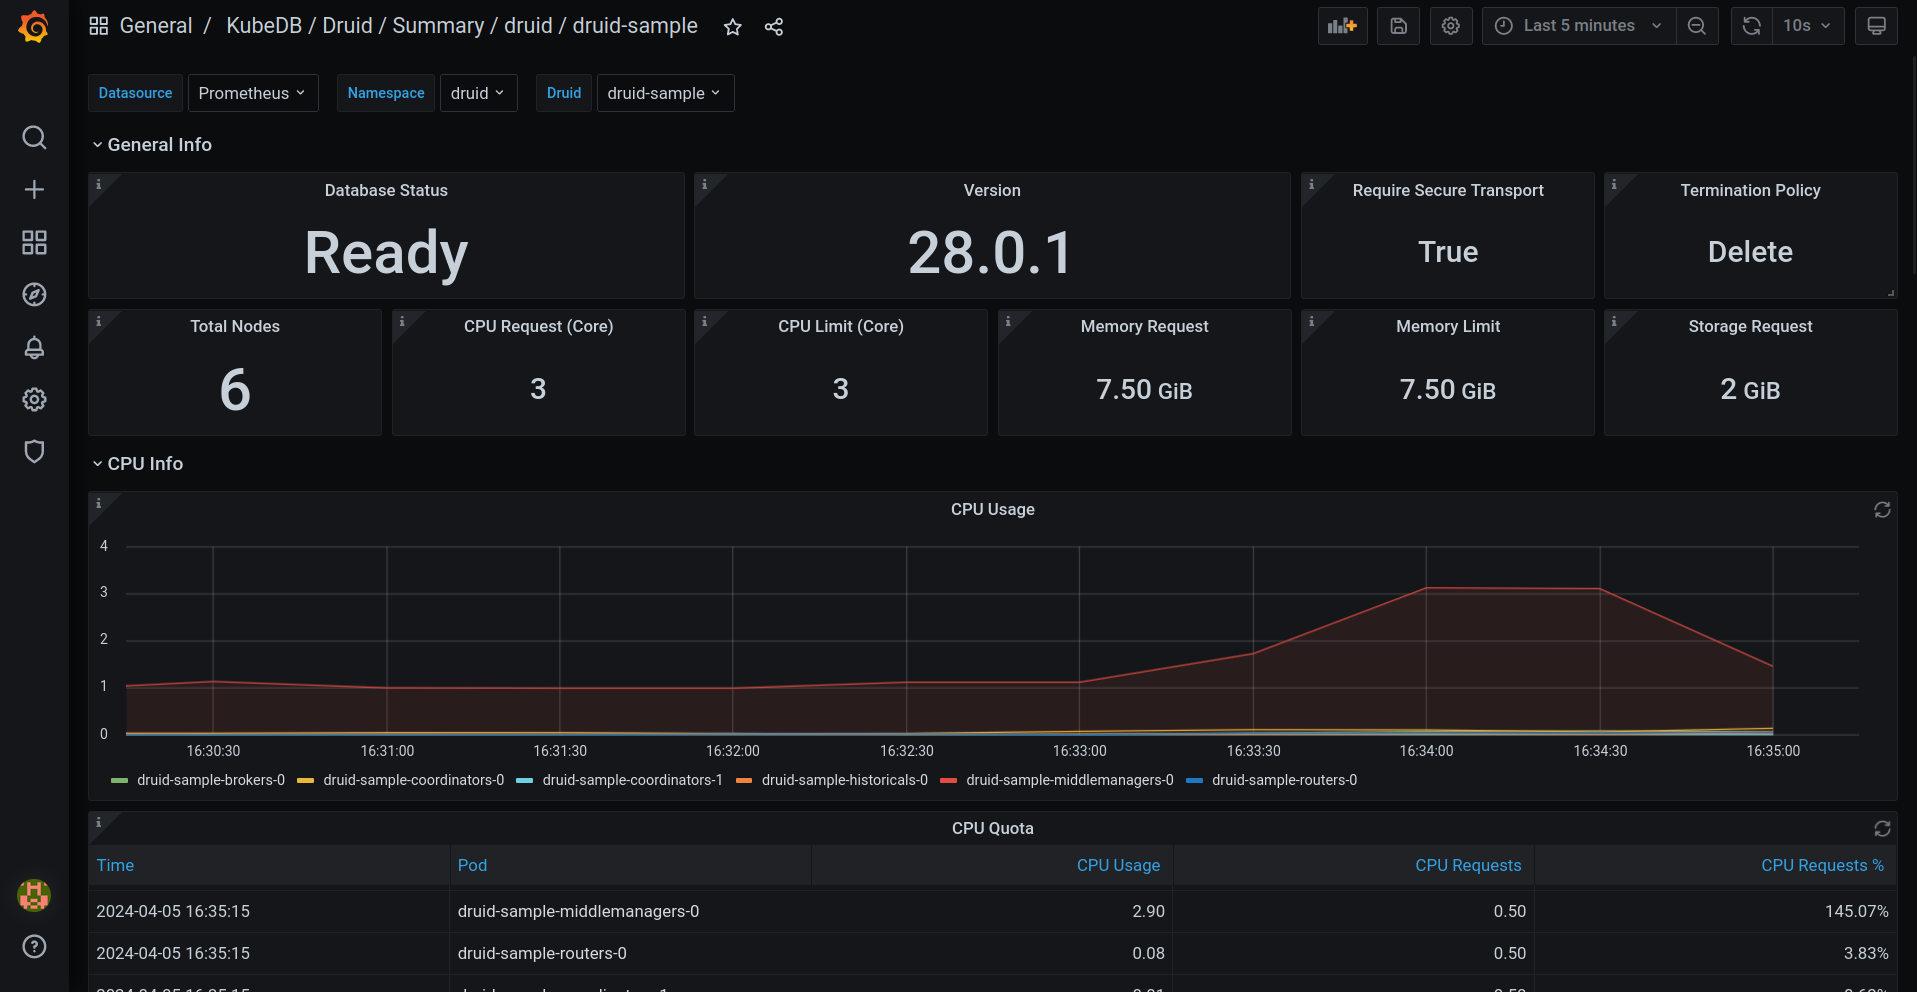Open the CPU Usage panel title menu
The height and width of the screenshot is (992, 1917).
click(992, 509)
